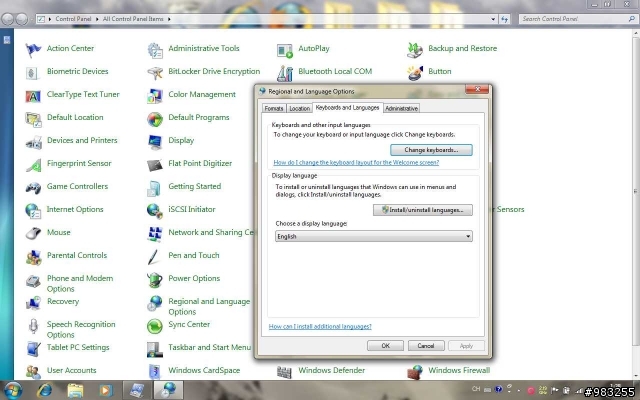Close the Regional and Language Options dialog
Screen dimensions: 640x400
tap(477, 89)
